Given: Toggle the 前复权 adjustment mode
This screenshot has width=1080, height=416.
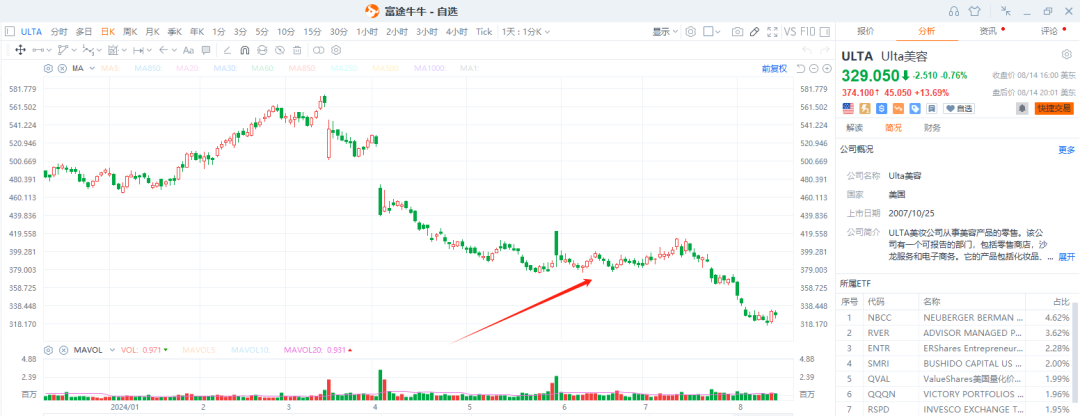Looking at the screenshot, I should click(774, 68).
